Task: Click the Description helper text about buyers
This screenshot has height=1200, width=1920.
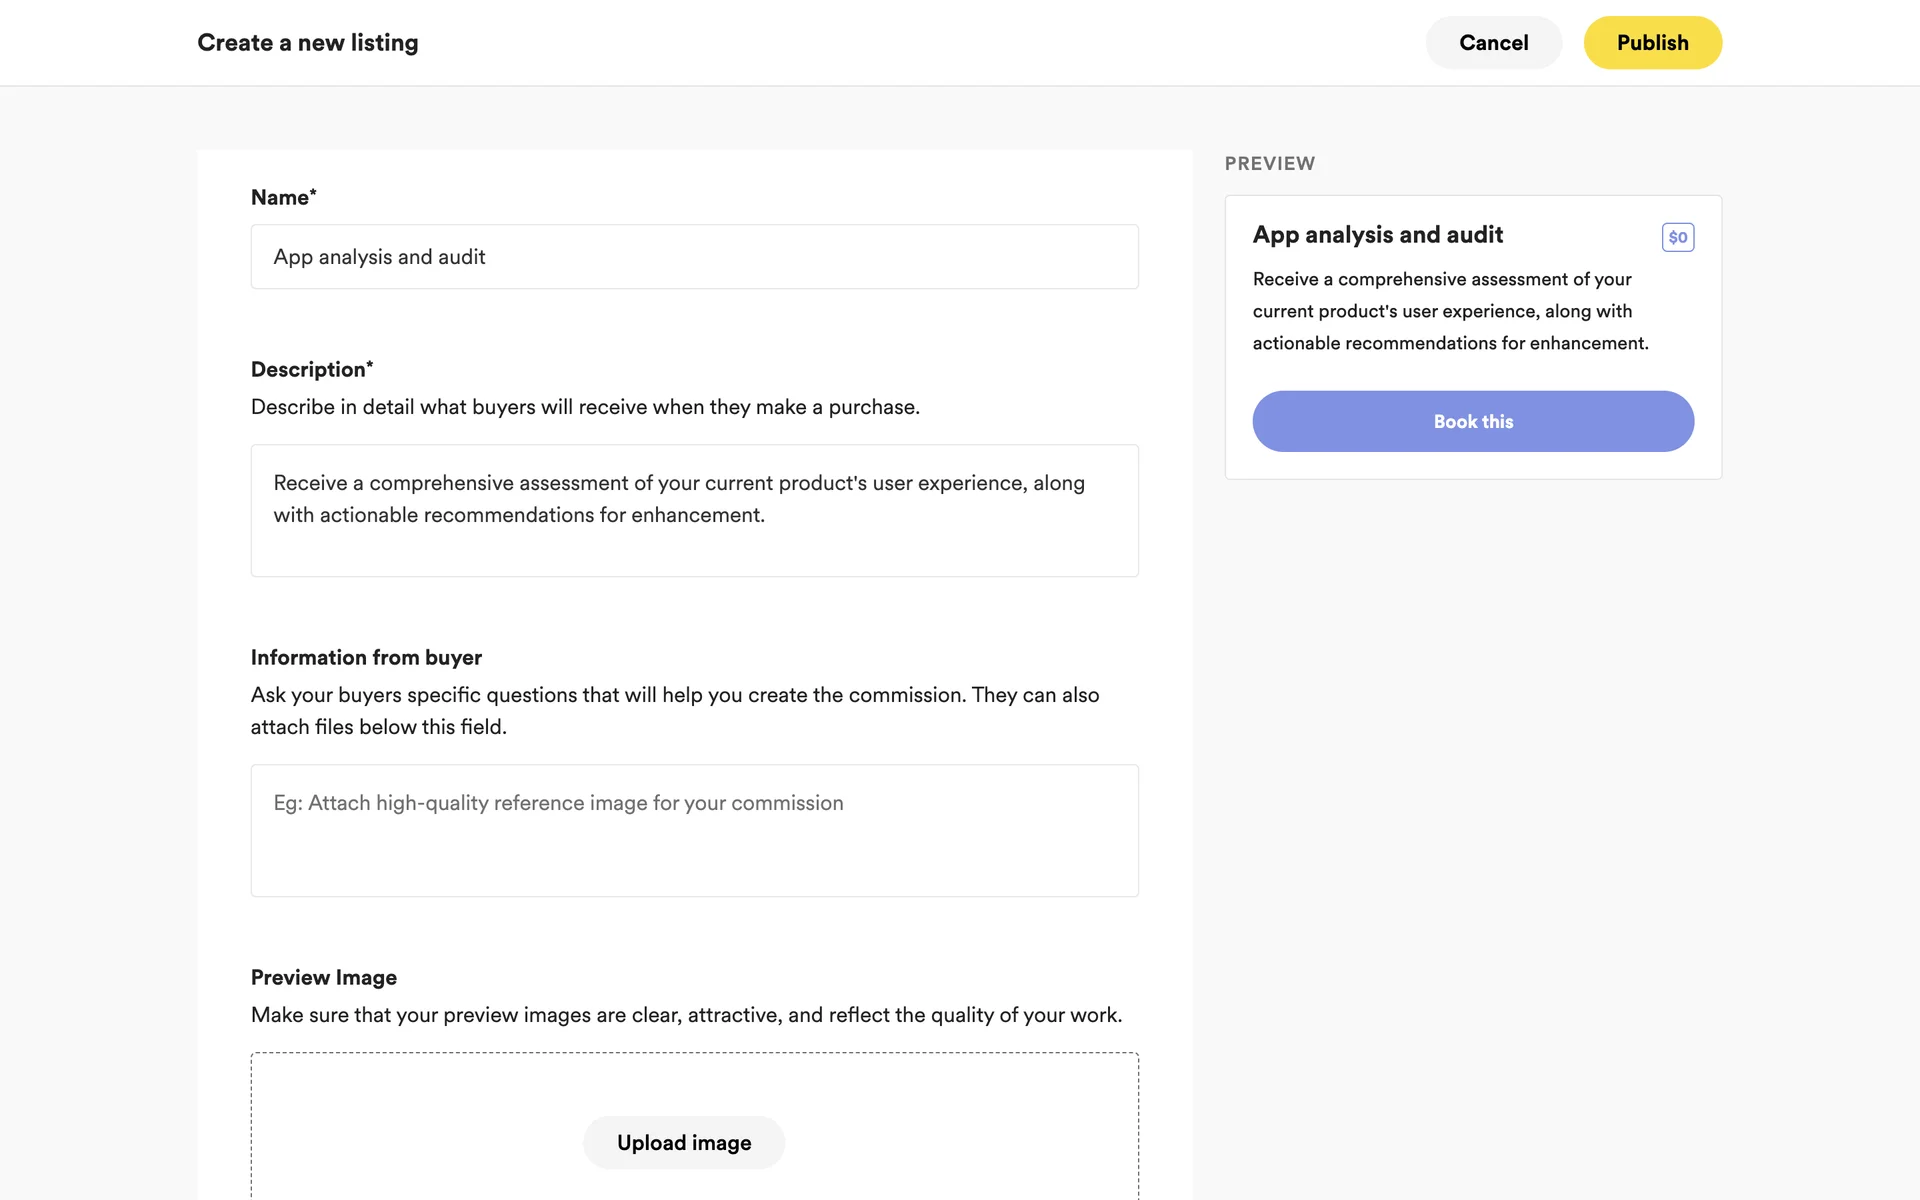Action: pyautogui.click(x=585, y=407)
